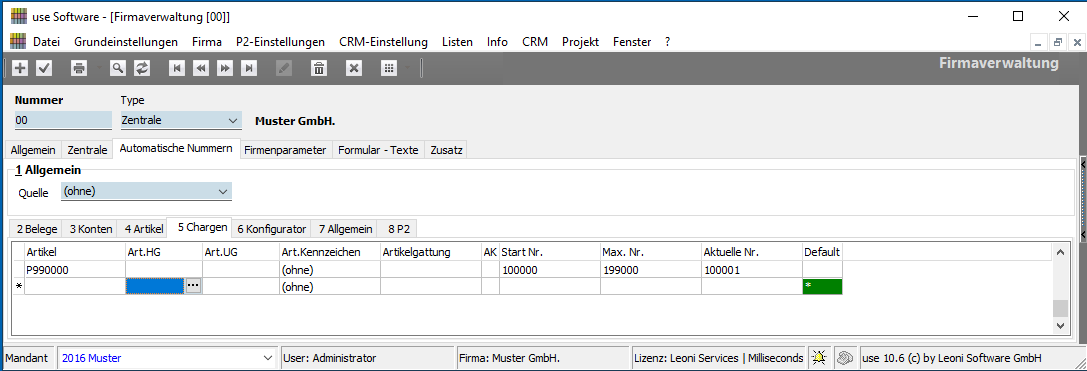1087x371 pixels.
Task: Click the hand coins icon in status bar
Action: coord(844,358)
